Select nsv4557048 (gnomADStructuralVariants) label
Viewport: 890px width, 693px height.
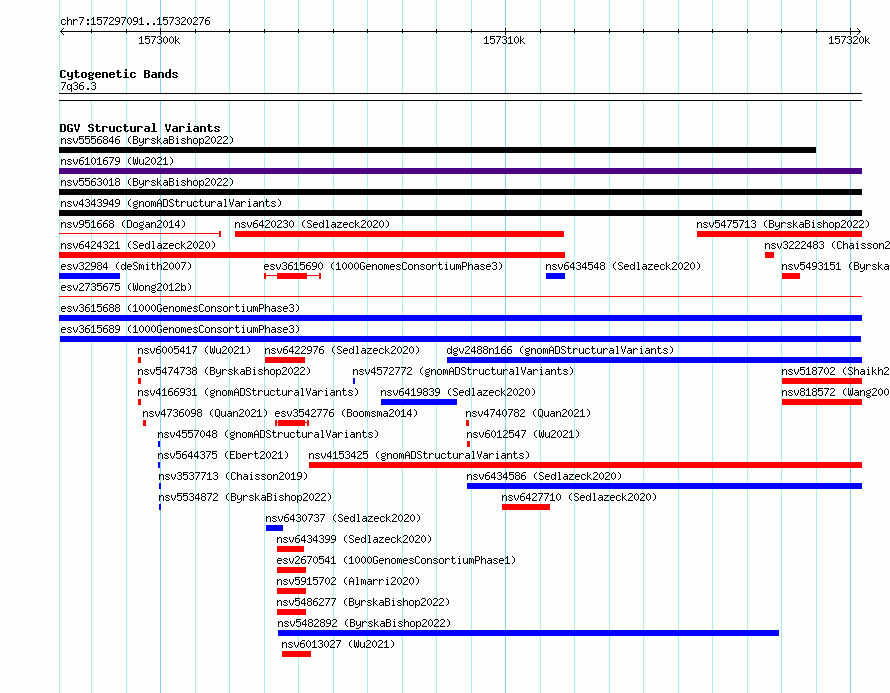coord(268,434)
